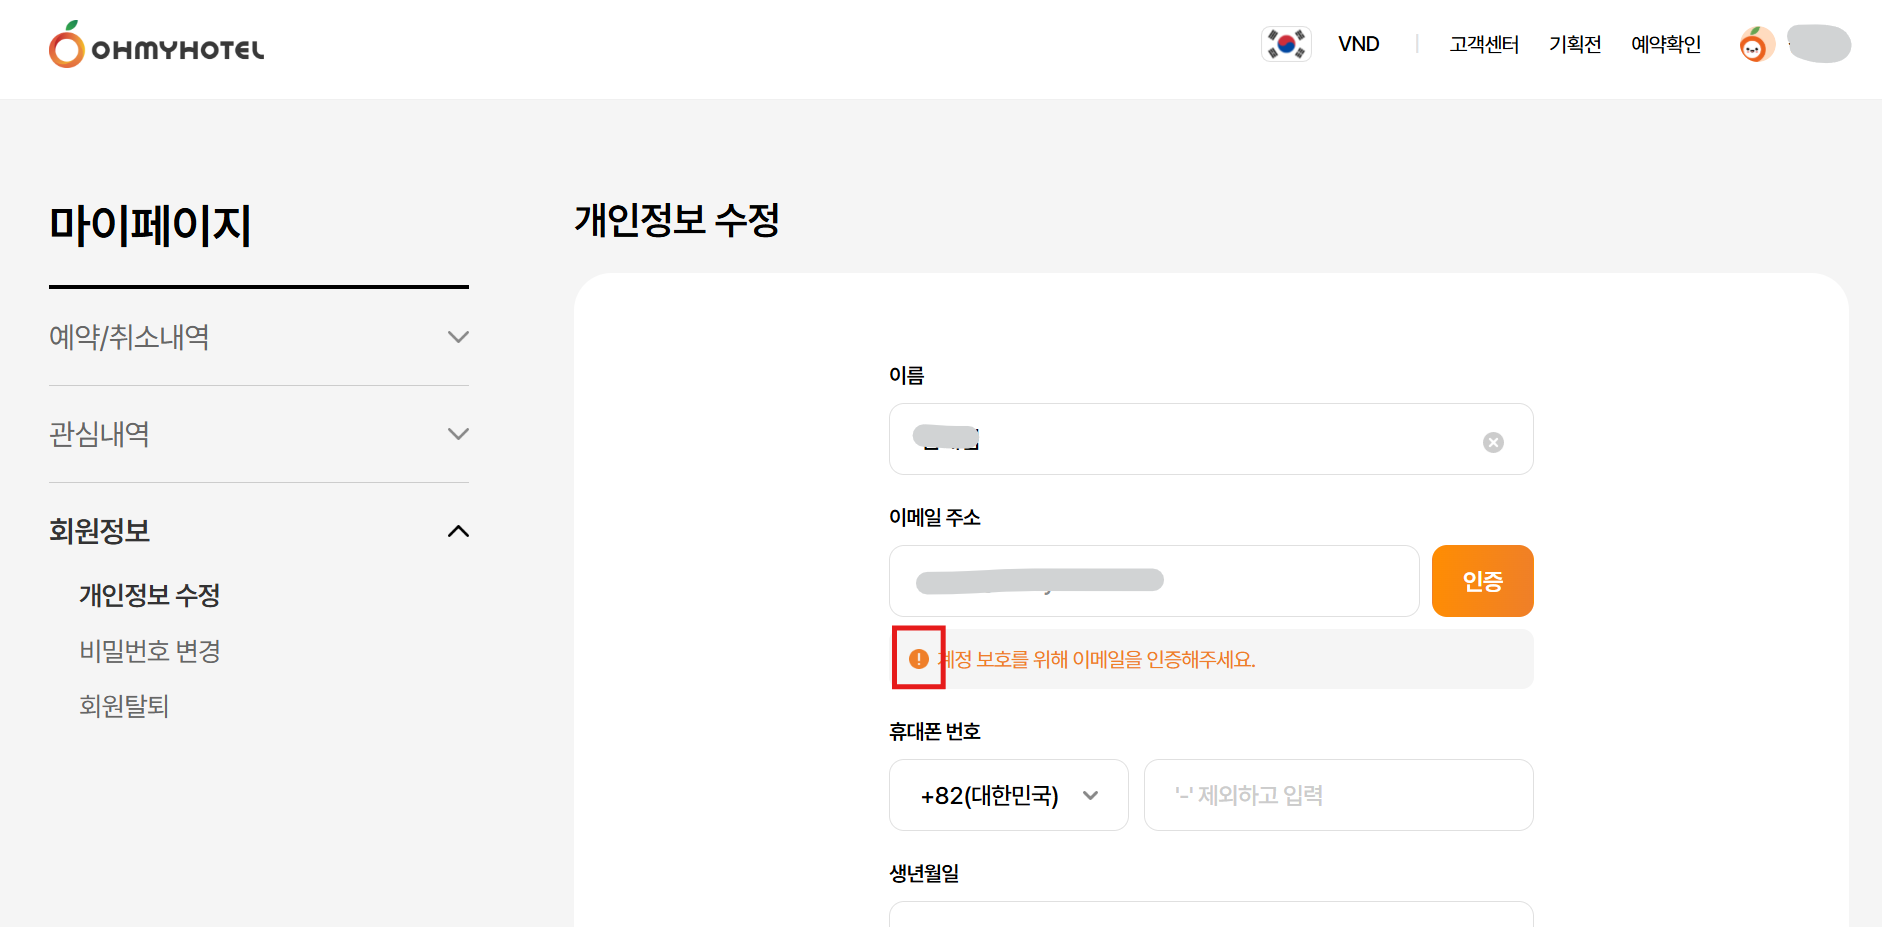1882x927 pixels.
Task: Expand the 예약/취소내역 section
Action: pyautogui.click(x=458, y=337)
